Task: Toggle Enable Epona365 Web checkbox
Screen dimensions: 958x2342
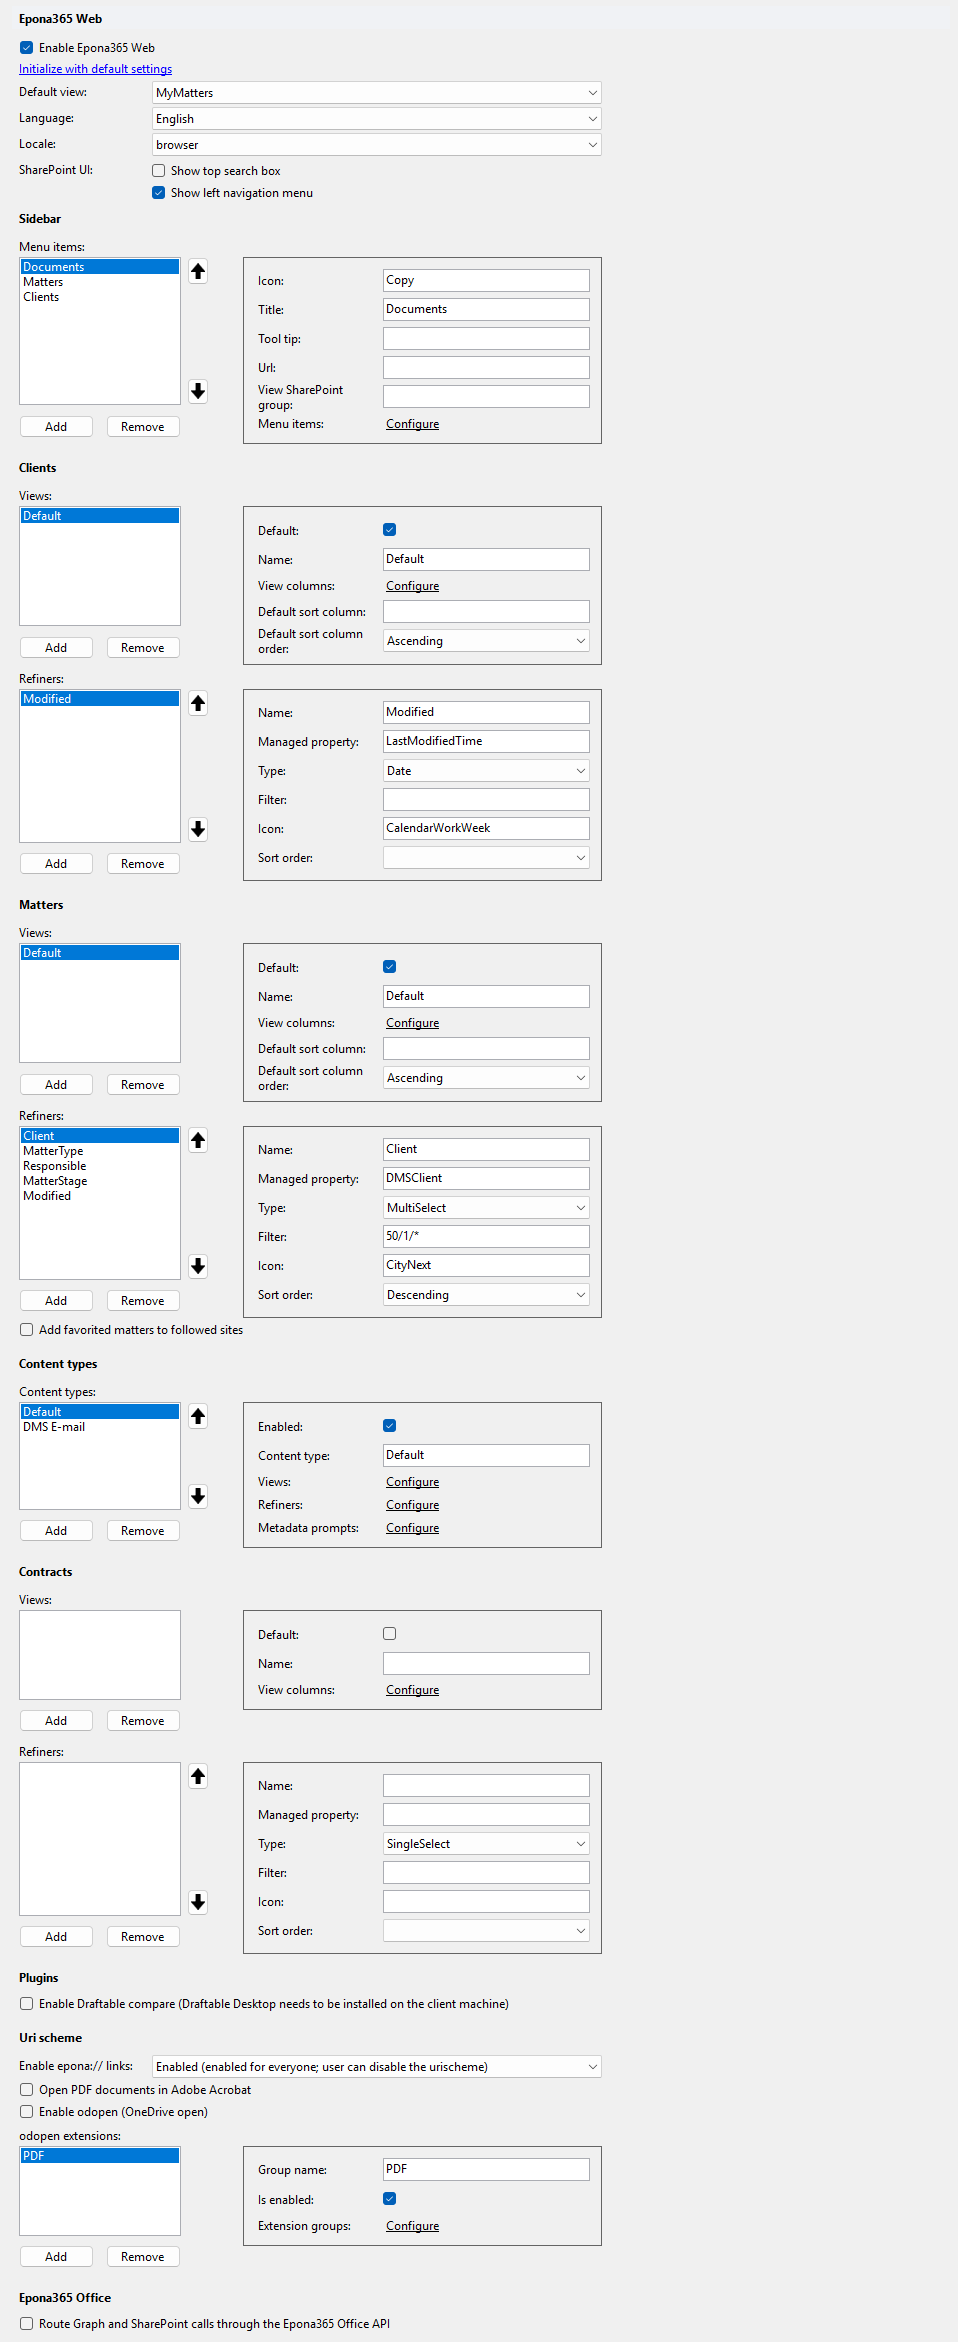Action: [26, 48]
